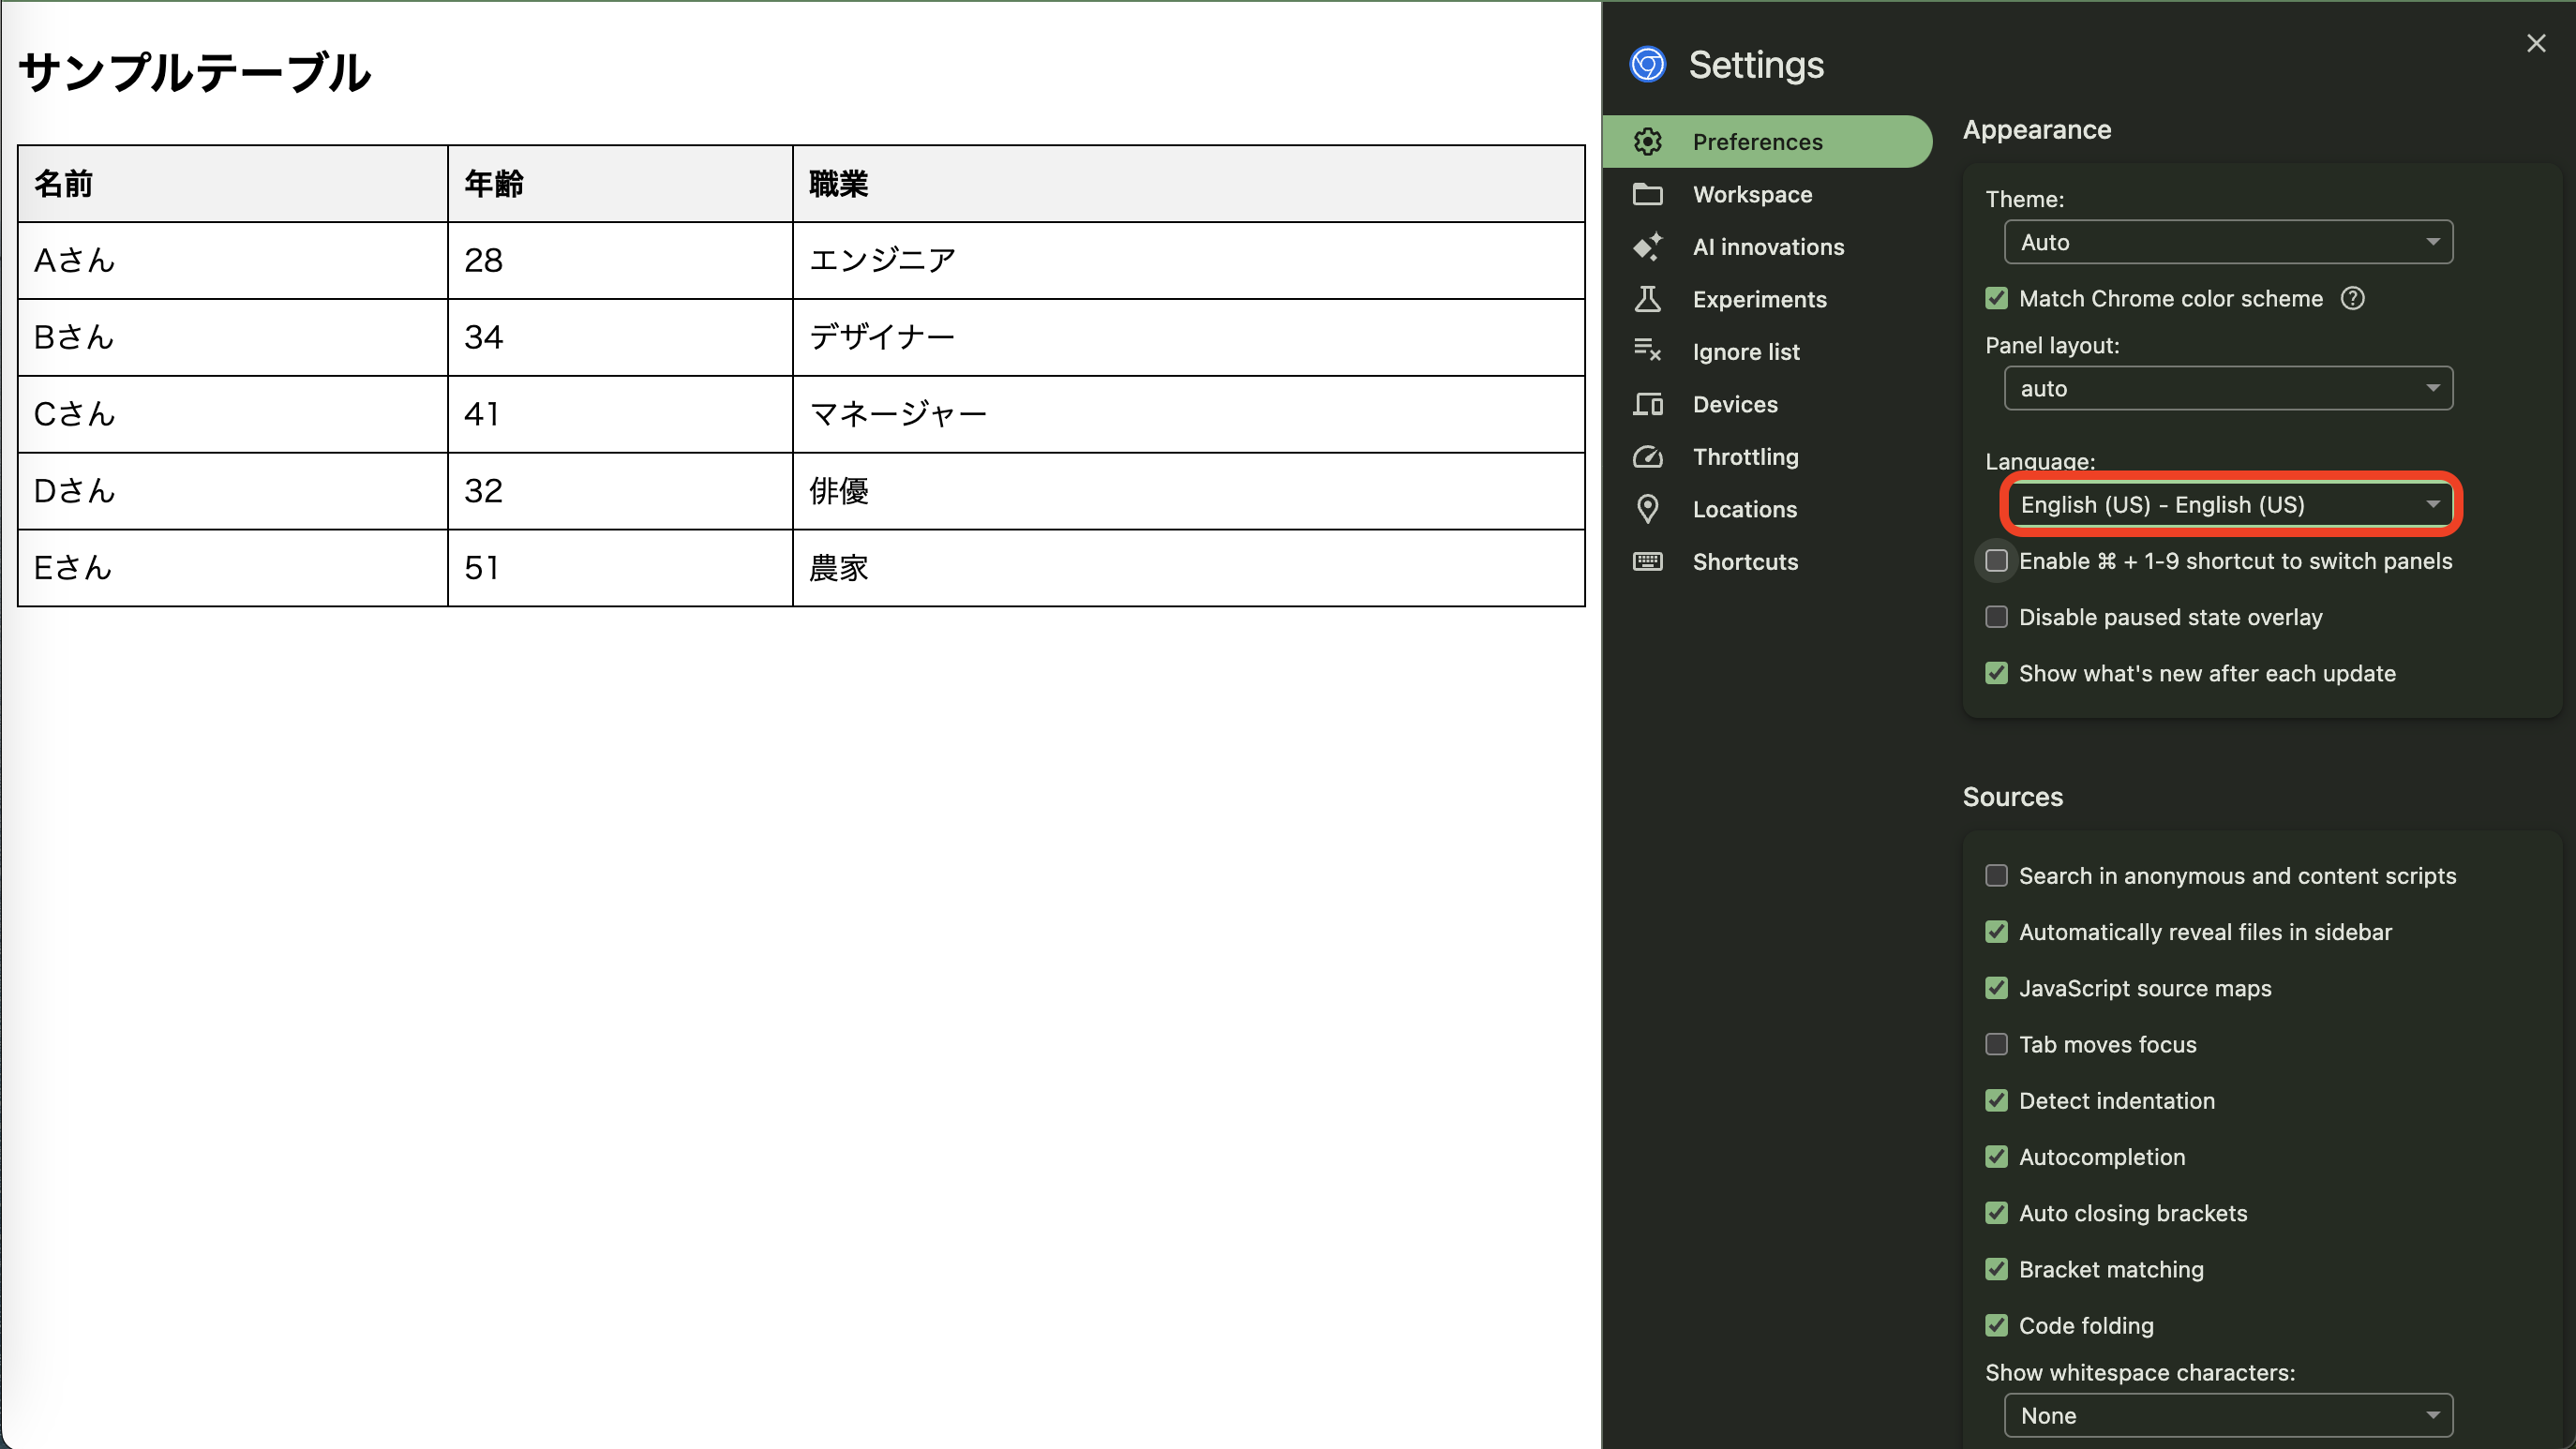The height and width of the screenshot is (1449, 2576).
Task: Switch to the Experiments section
Action: 1760,299
